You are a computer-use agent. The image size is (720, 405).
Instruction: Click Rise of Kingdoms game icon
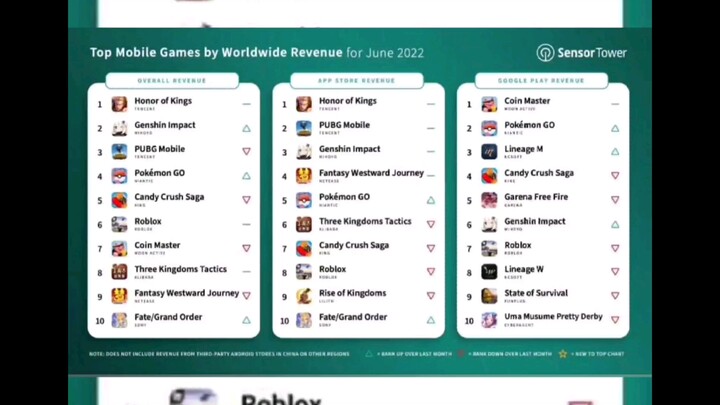tap(304, 296)
